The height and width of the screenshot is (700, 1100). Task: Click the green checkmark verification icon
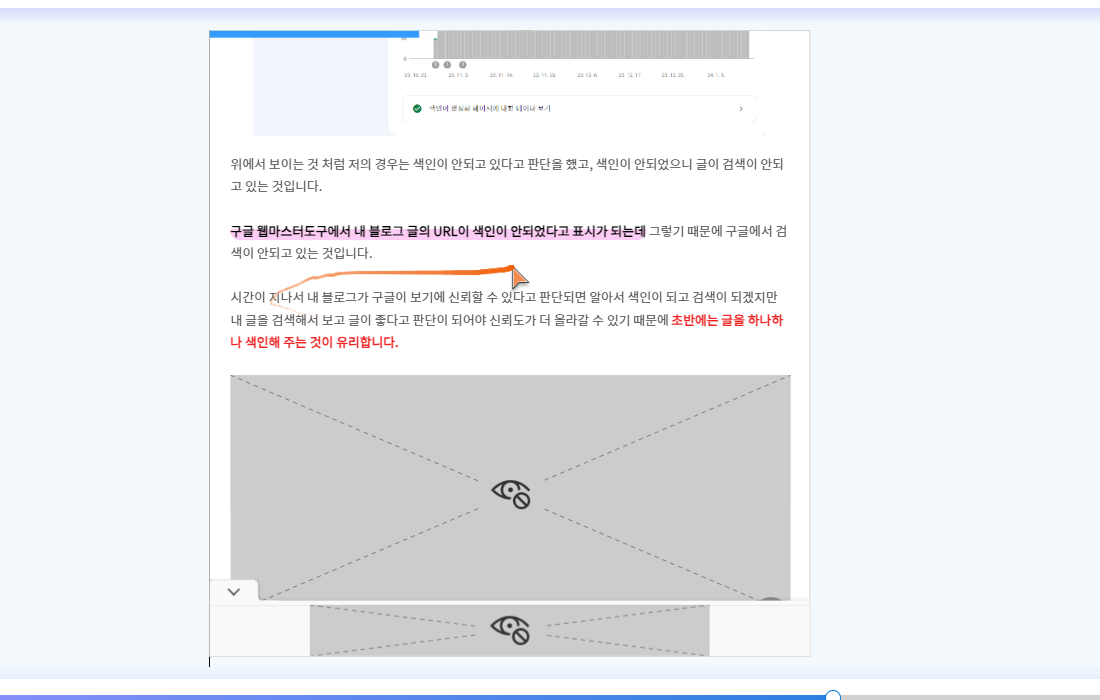click(x=417, y=108)
